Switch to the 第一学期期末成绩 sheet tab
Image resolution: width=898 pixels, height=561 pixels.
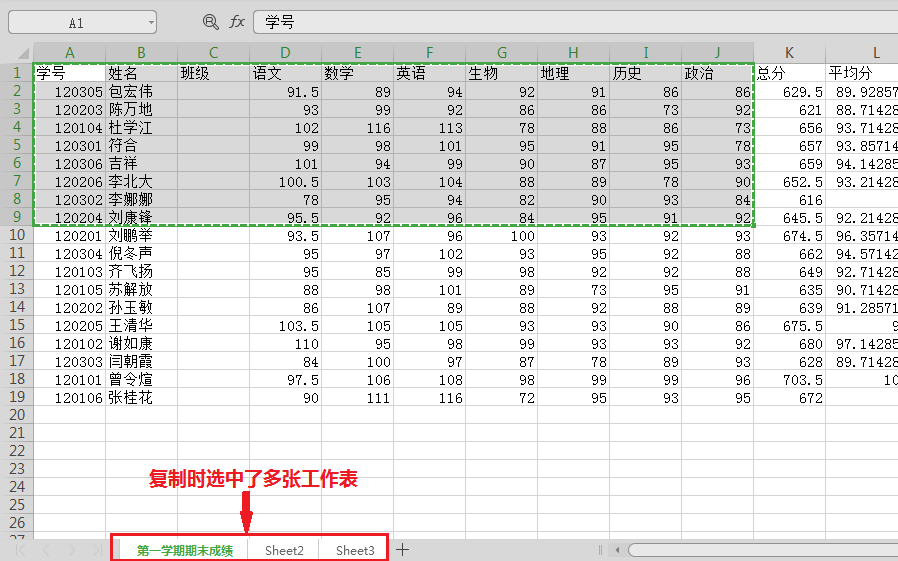[x=185, y=551]
